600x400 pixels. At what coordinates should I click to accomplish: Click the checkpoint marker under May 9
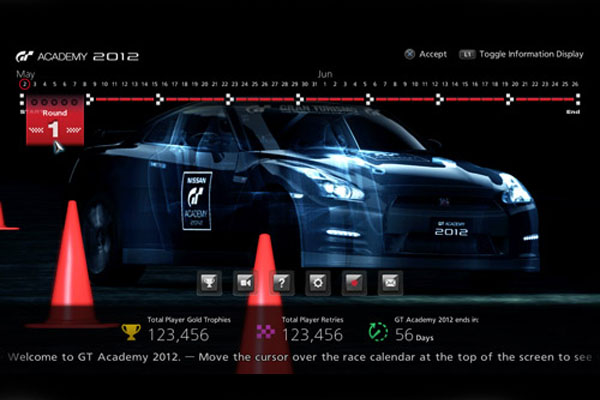(92, 99)
